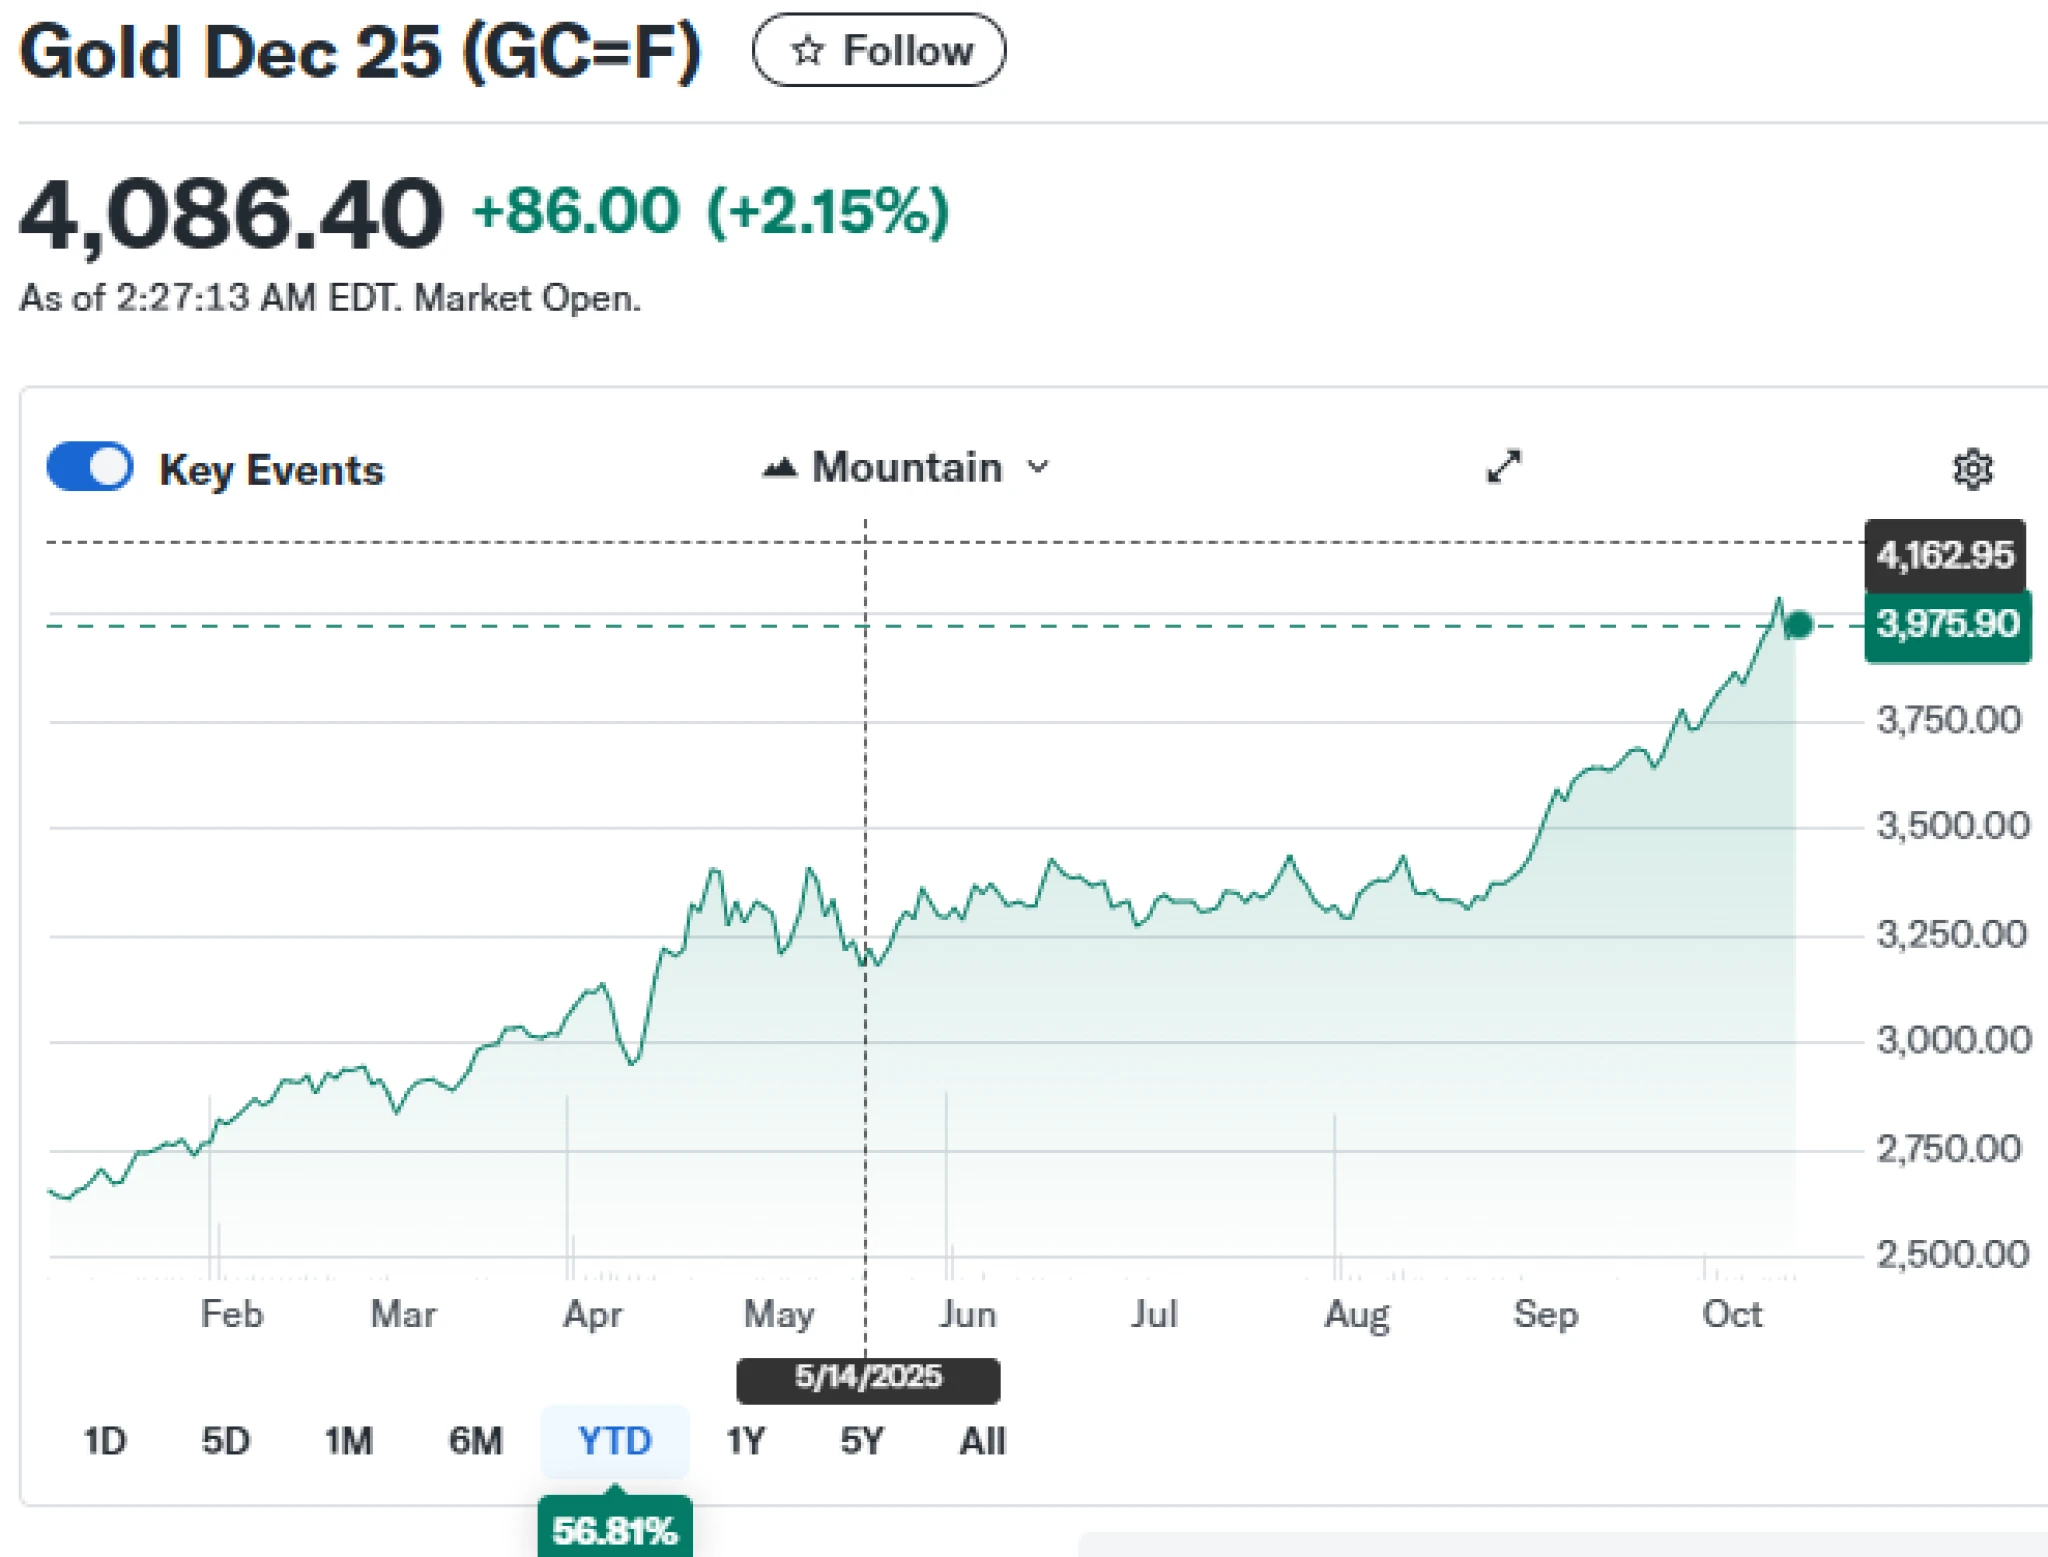Show the 5Y chart range
The height and width of the screenshot is (1557, 2048).
click(862, 1441)
